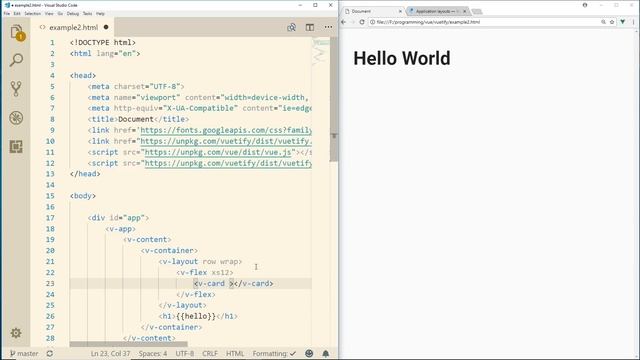
Task: Click line number 15 in the gutter
Action: 50,196
